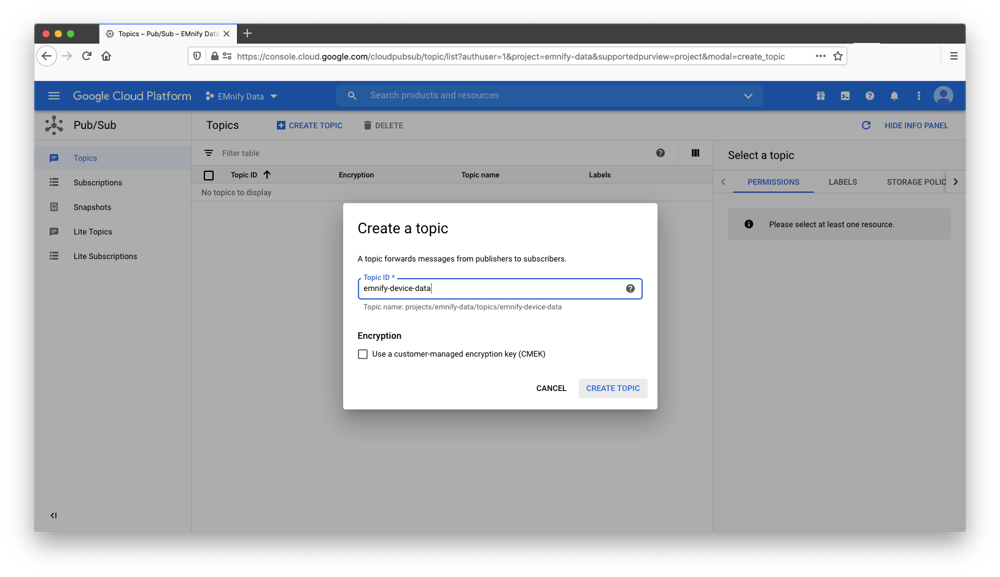
Task: Enable customer-managed encryption key (CMEK) checkbox
Action: [x=363, y=354]
